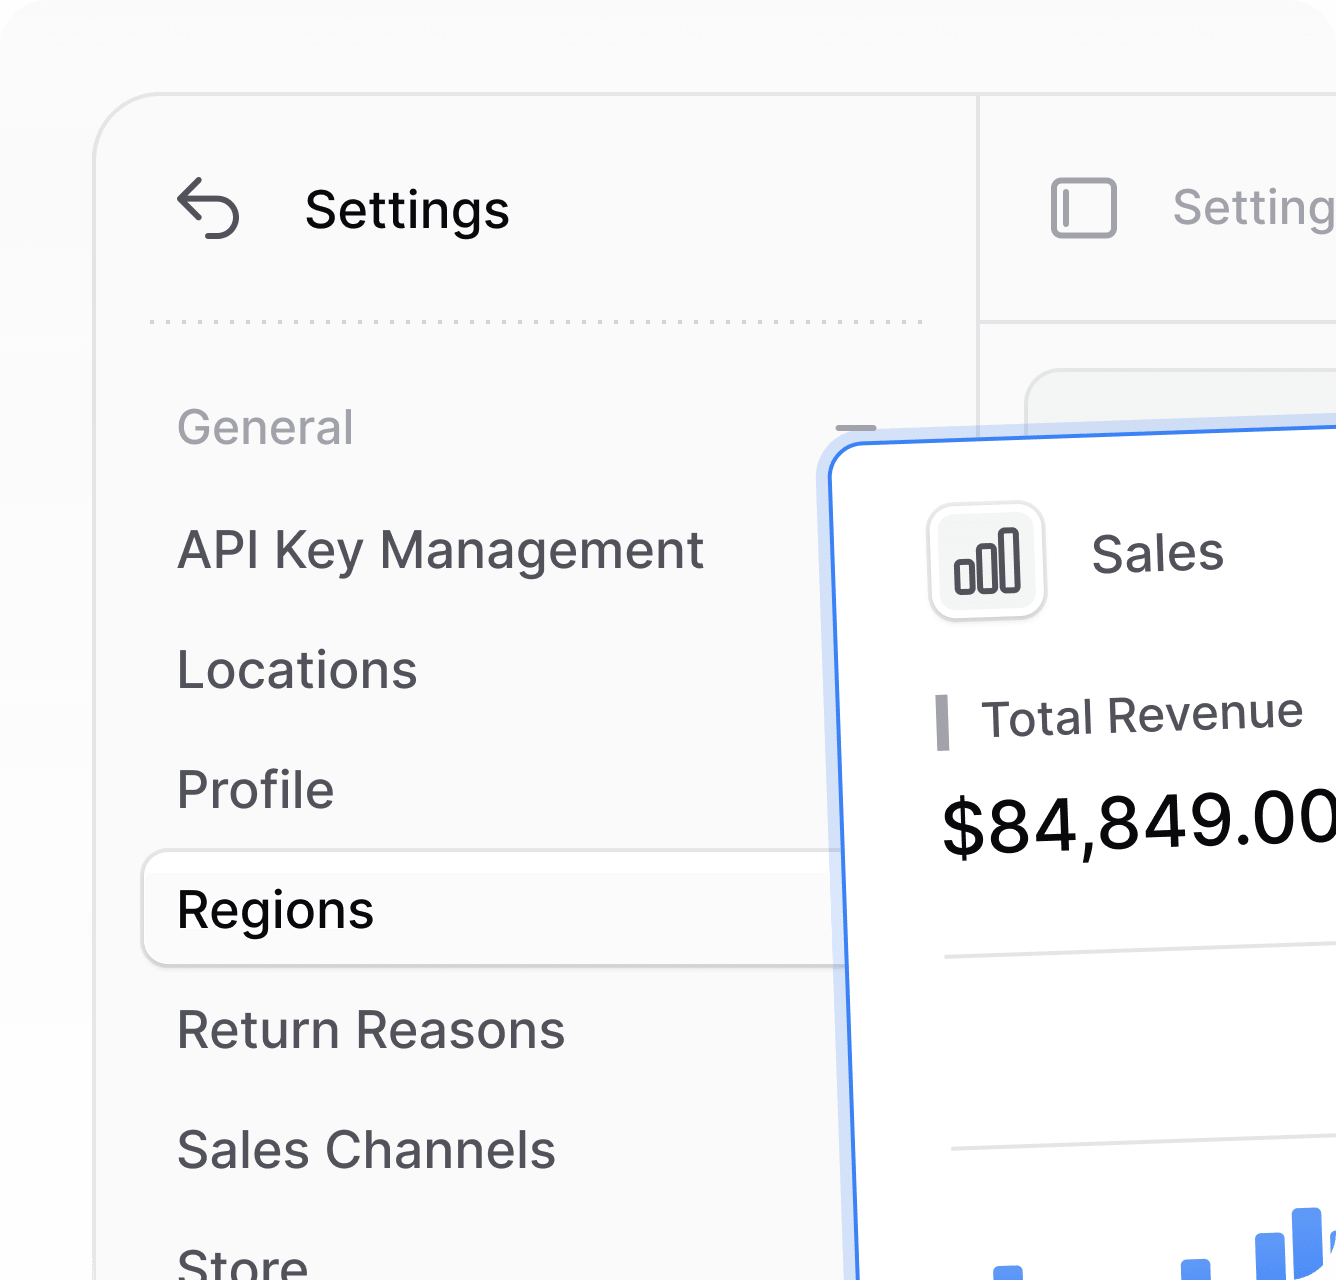Open API Key Management settings
Screen dimensions: 1336x1280
point(440,550)
